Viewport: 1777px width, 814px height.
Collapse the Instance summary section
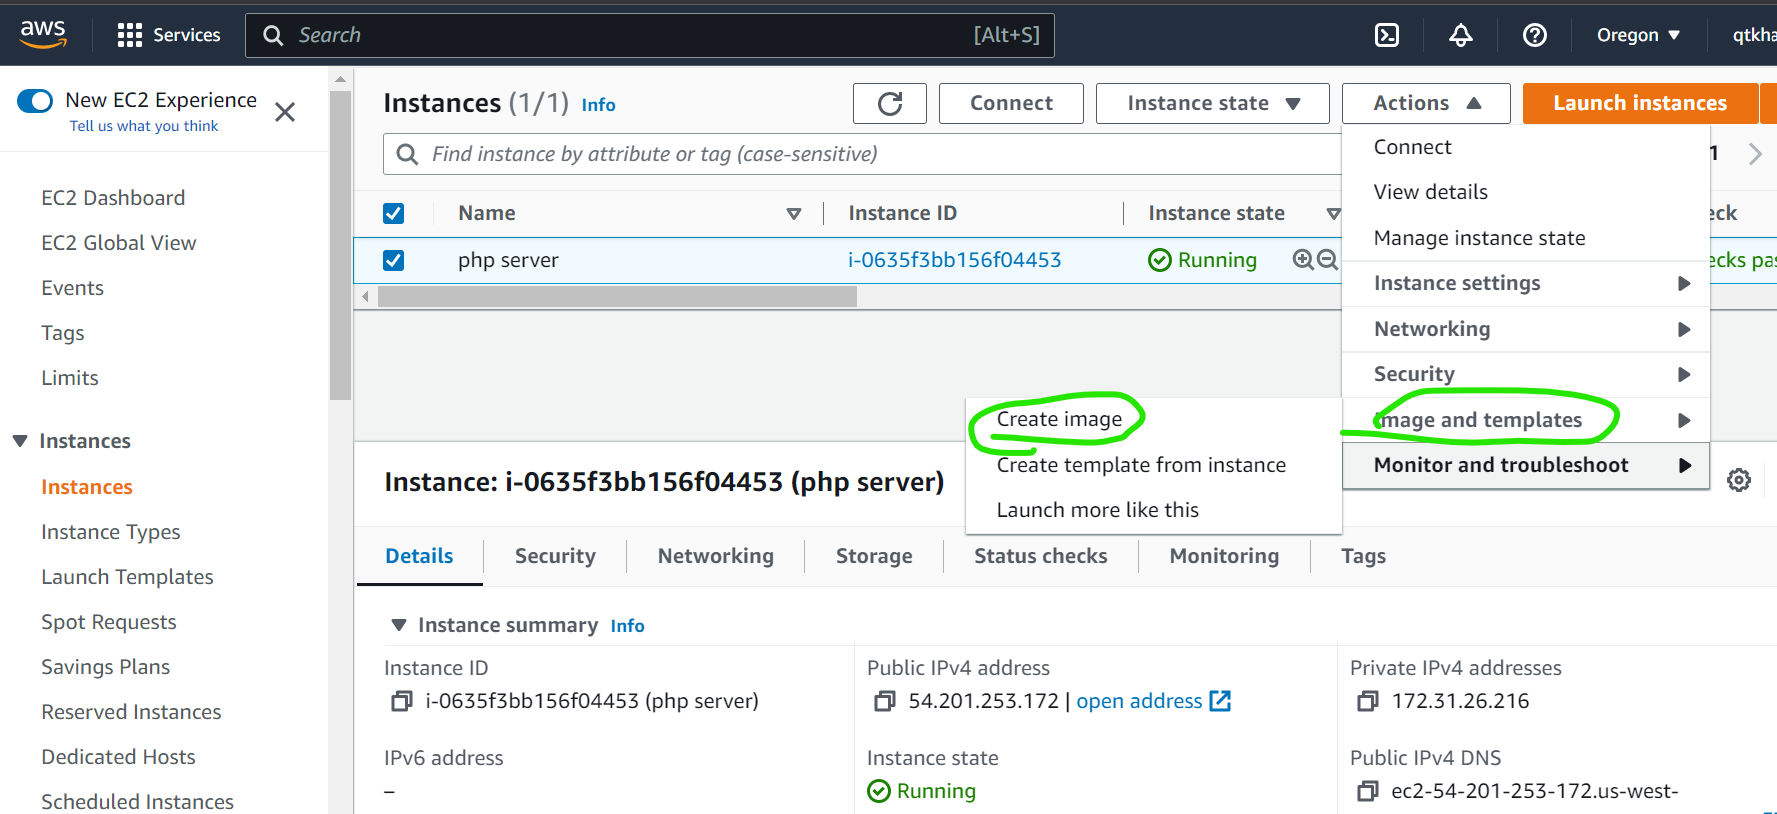click(x=399, y=625)
